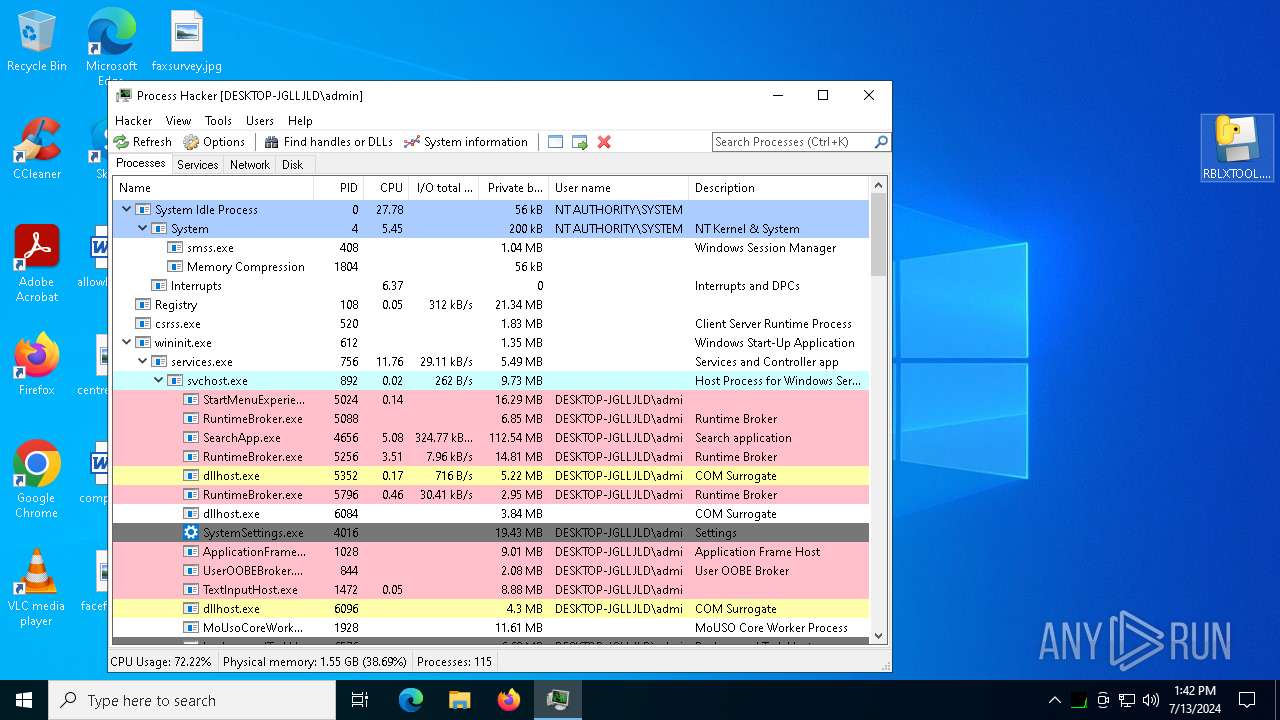
Task: Click the Refresh toolbar button
Action: 143,142
